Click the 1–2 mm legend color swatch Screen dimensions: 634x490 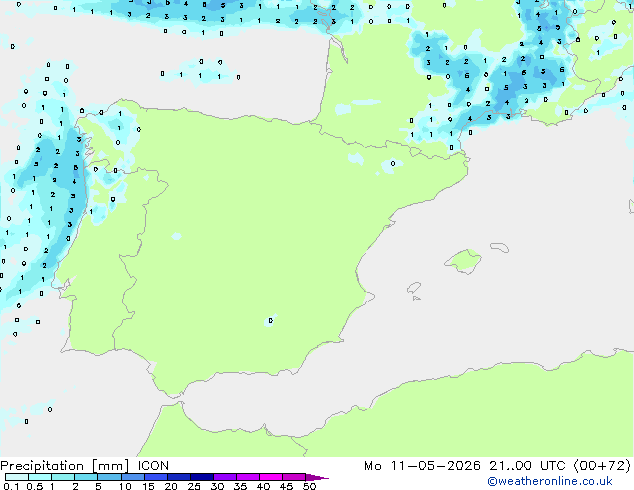click(x=63, y=477)
